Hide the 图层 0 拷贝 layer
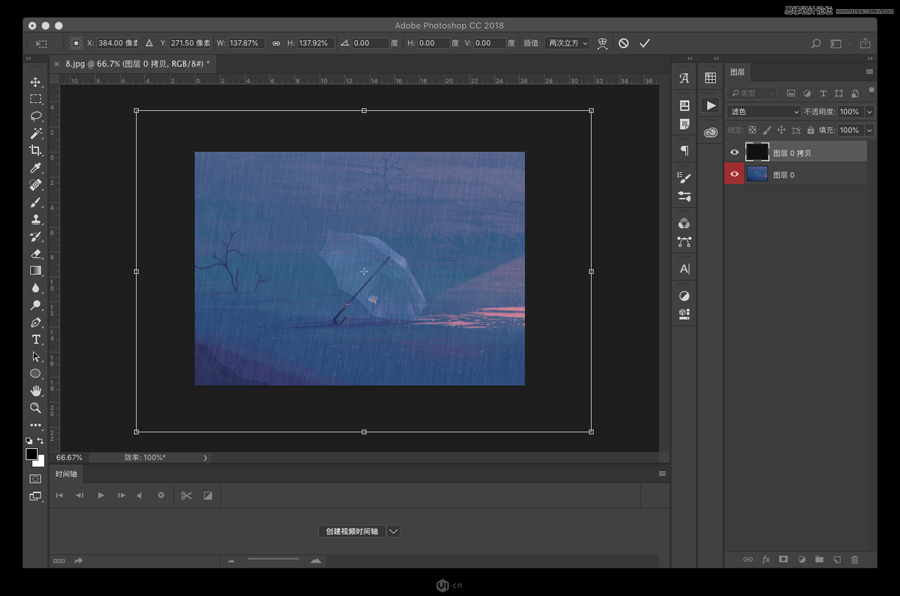900x596 pixels. pyautogui.click(x=734, y=153)
